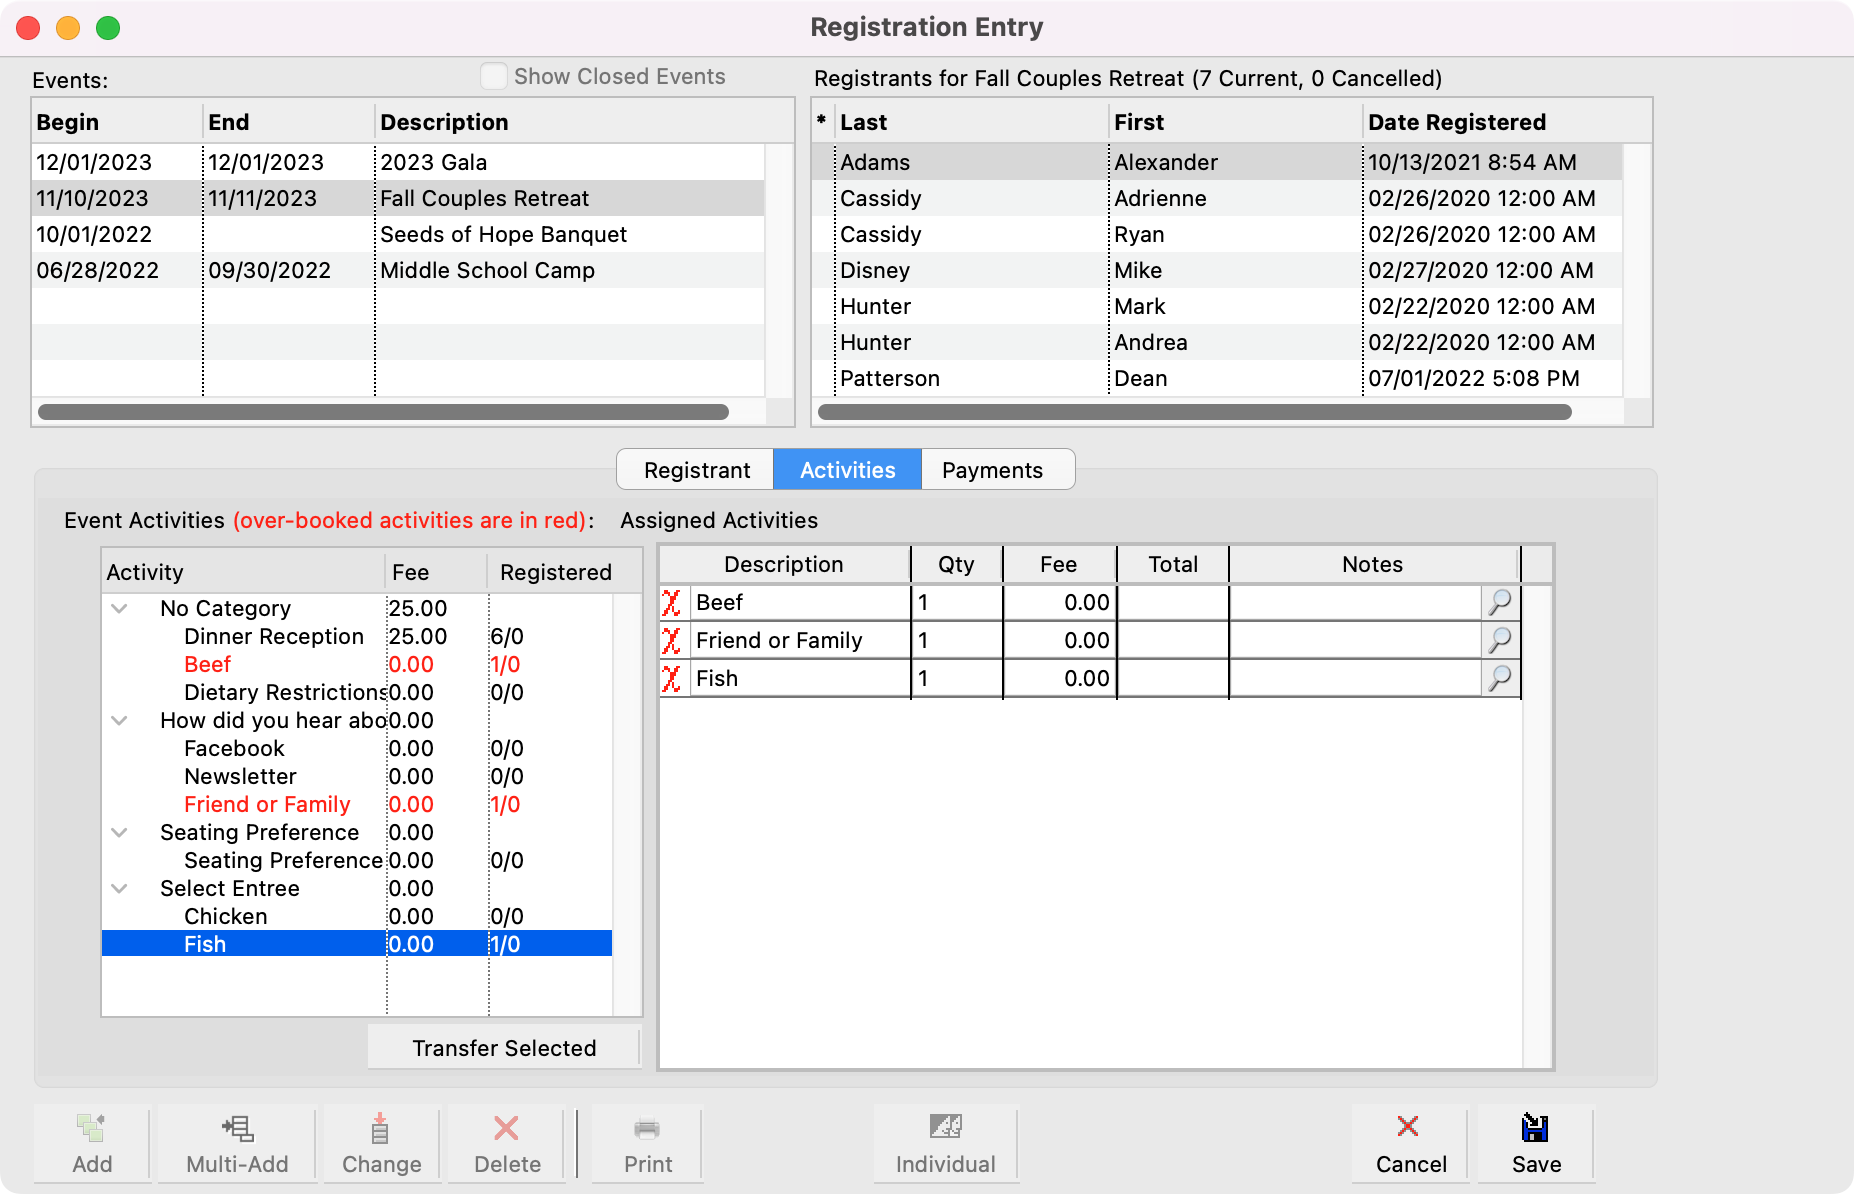Click the Cancel red X icon
The height and width of the screenshot is (1194, 1854).
(1408, 1127)
